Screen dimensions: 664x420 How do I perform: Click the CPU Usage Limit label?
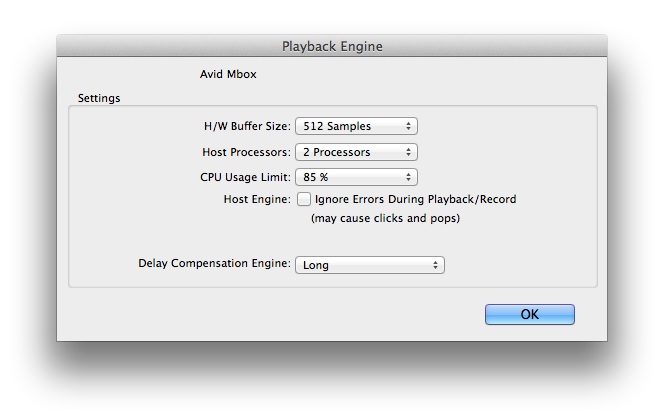(246, 177)
